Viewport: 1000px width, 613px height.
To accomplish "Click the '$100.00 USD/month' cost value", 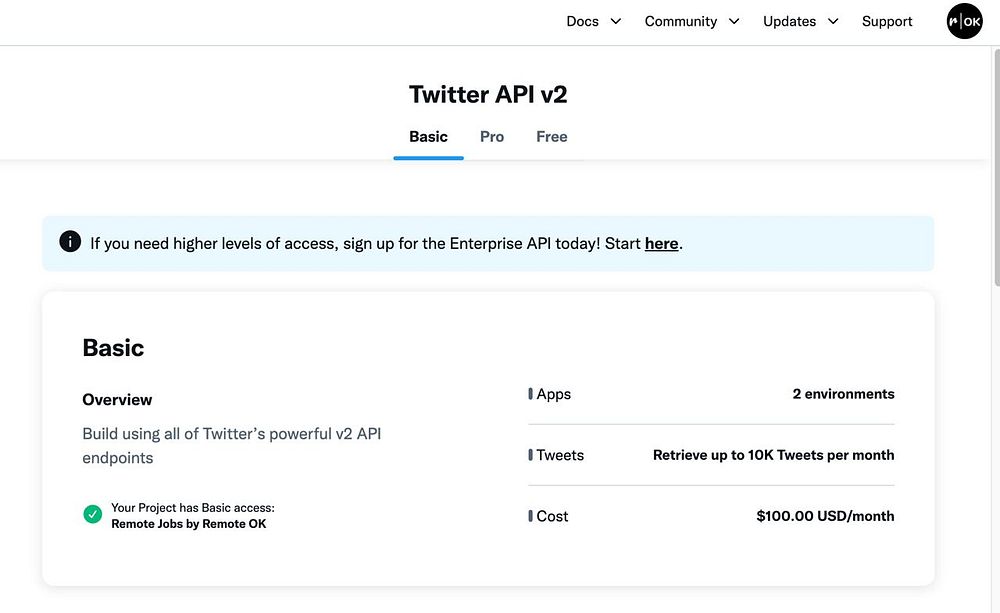I will [825, 516].
